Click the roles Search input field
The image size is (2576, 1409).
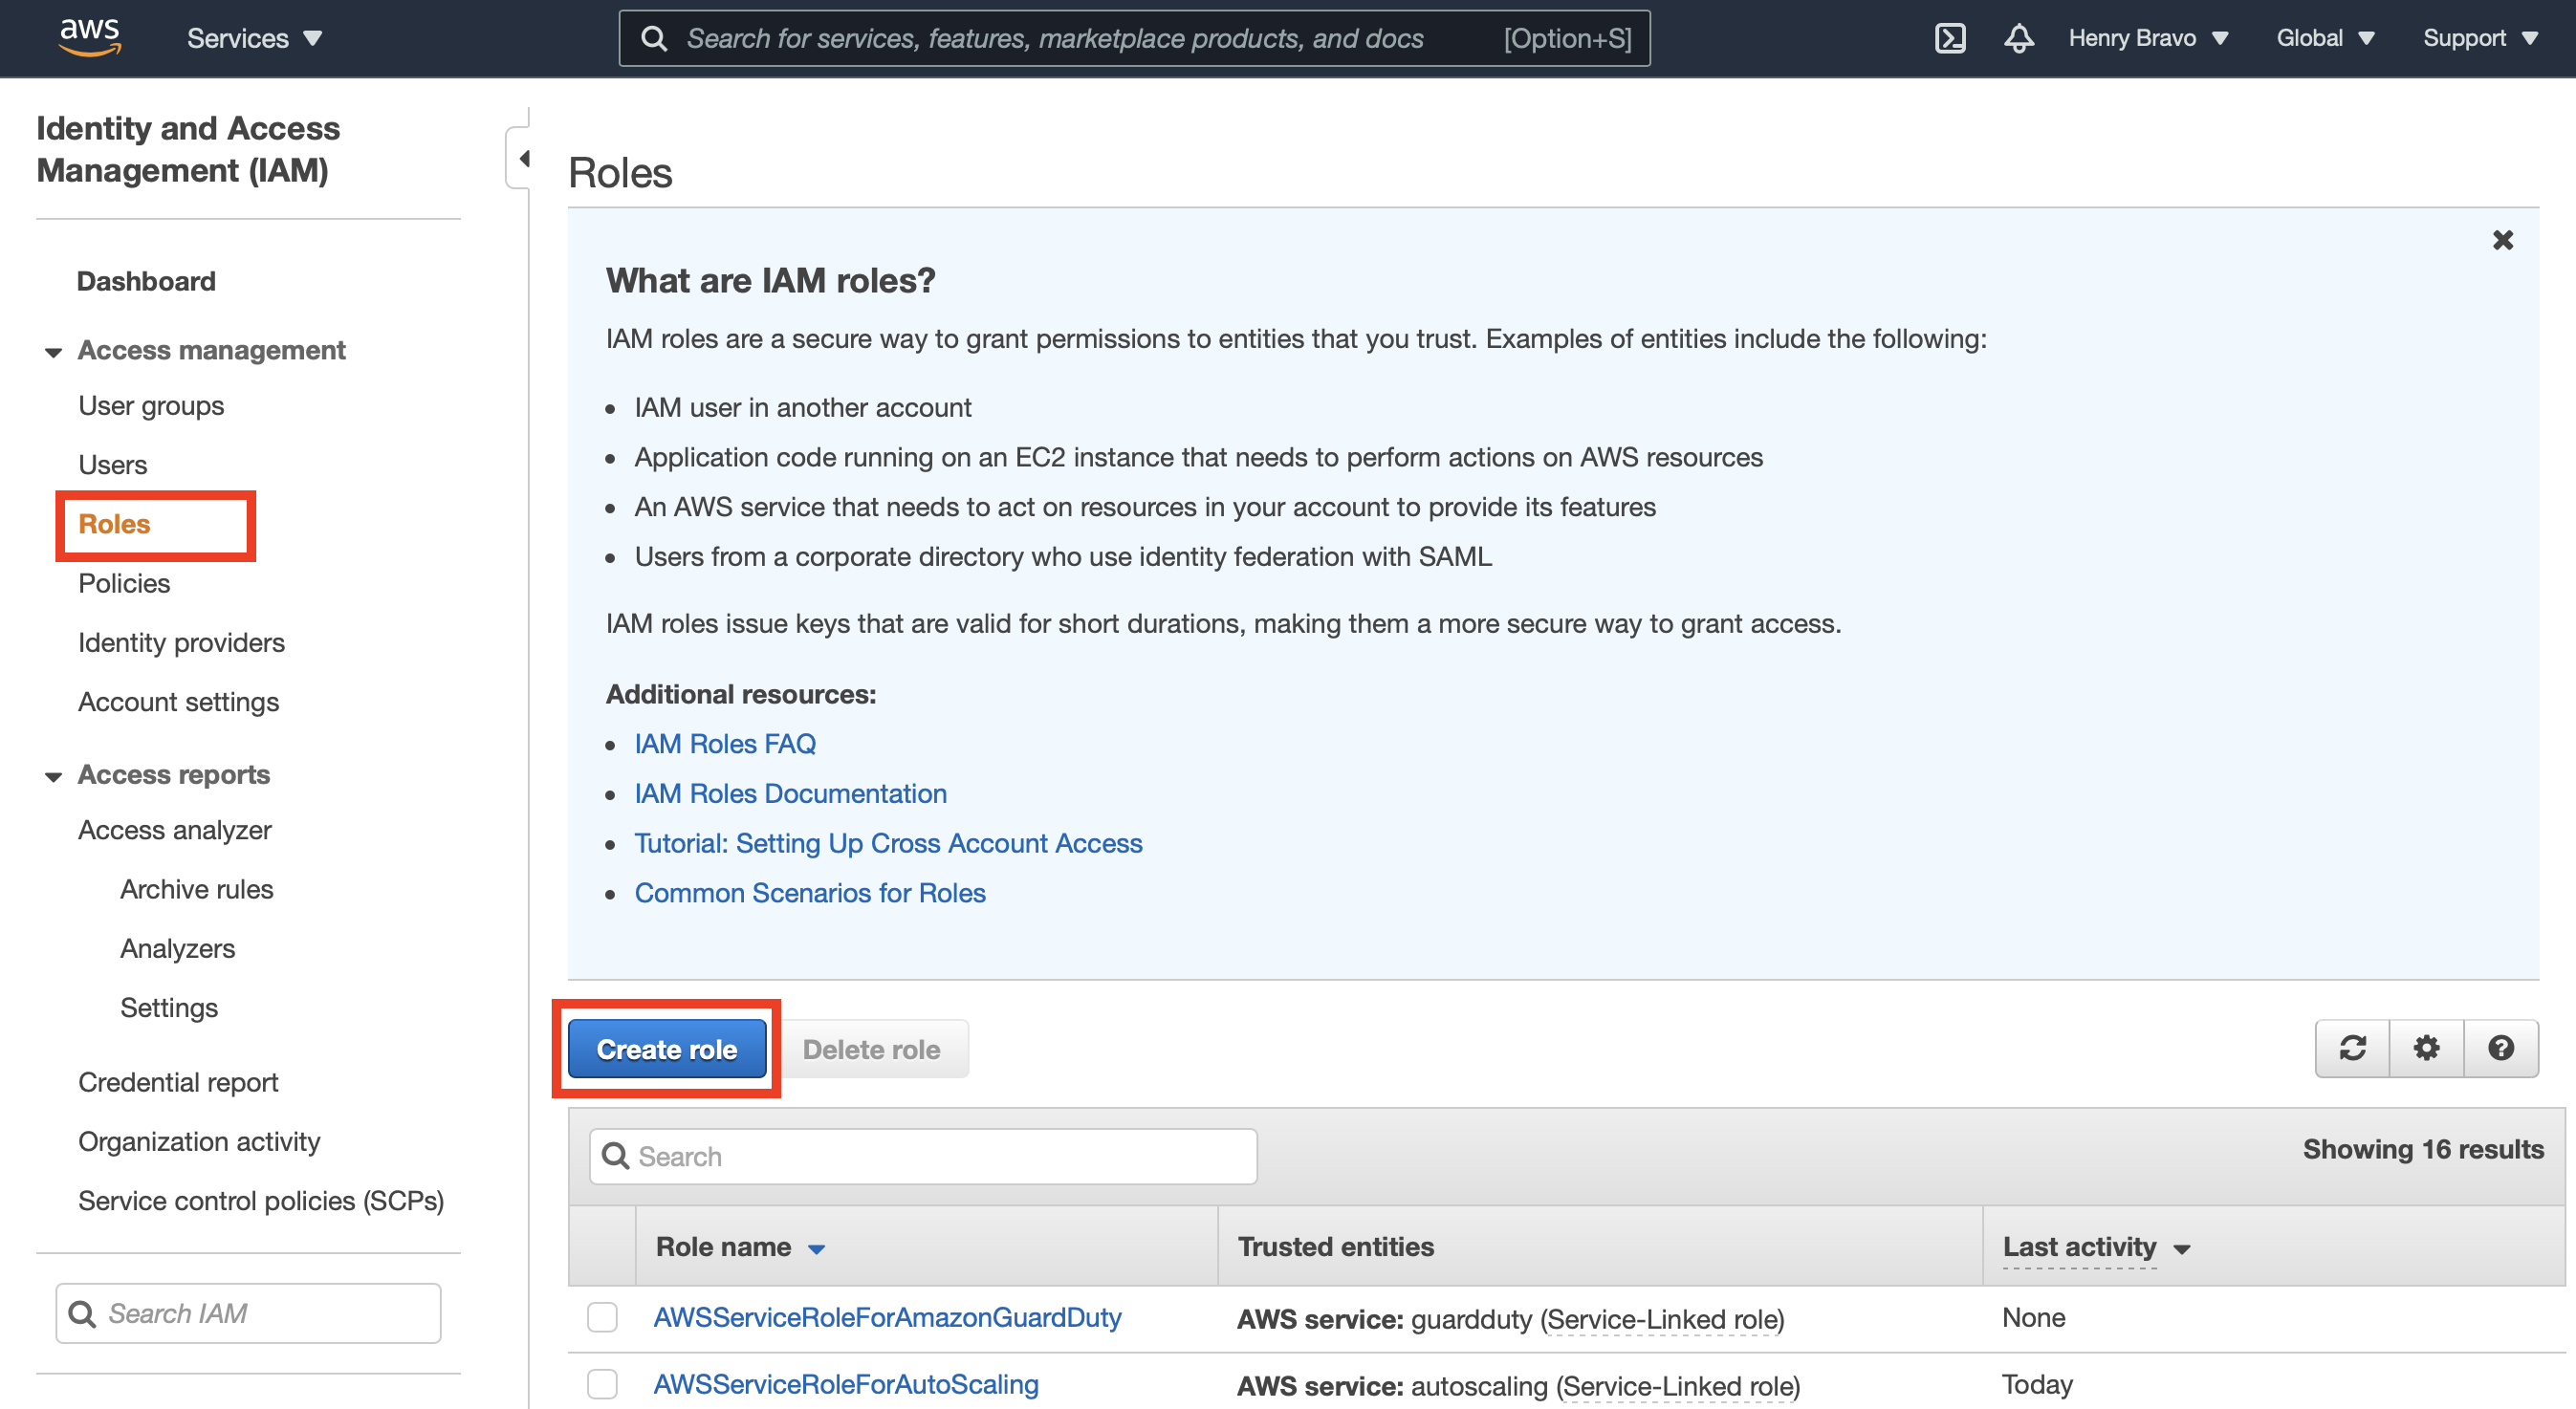922,1156
